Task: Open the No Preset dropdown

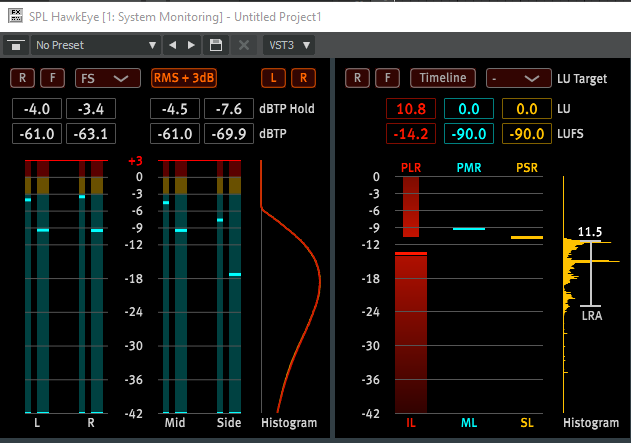Action: (95, 45)
